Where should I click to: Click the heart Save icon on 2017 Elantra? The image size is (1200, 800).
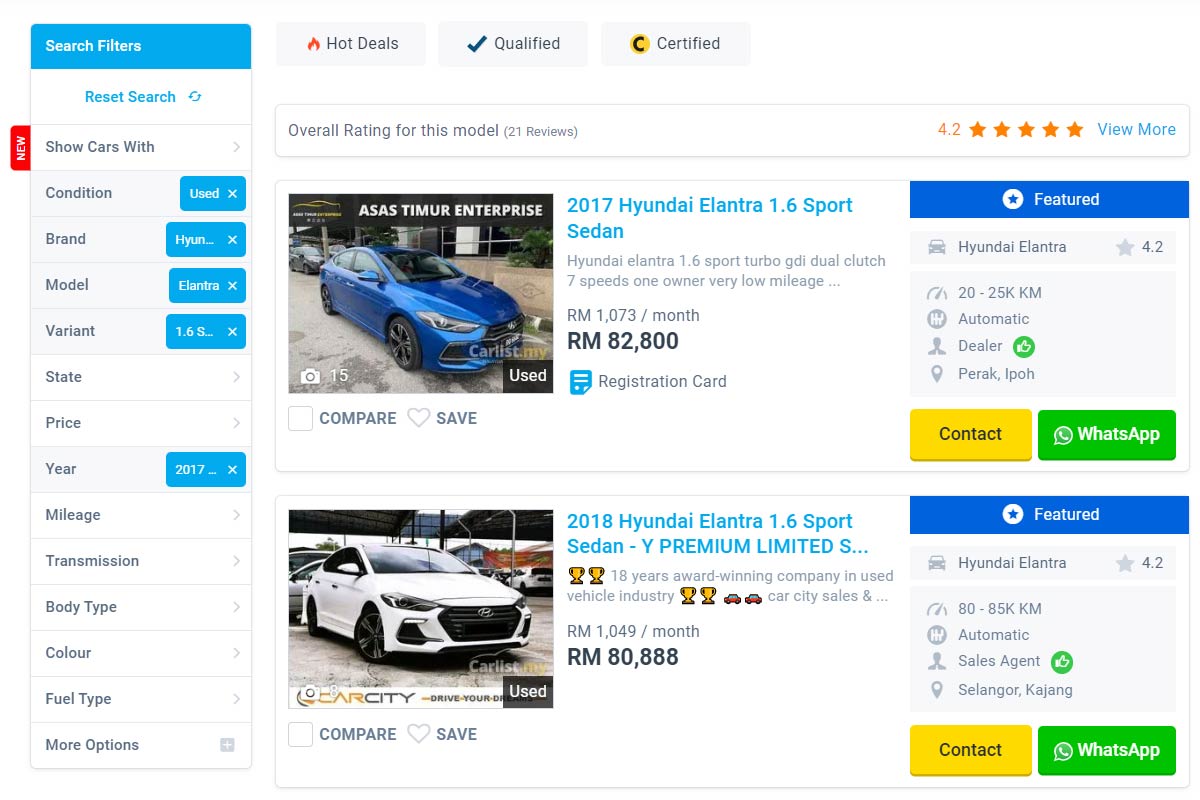pos(419,418)
